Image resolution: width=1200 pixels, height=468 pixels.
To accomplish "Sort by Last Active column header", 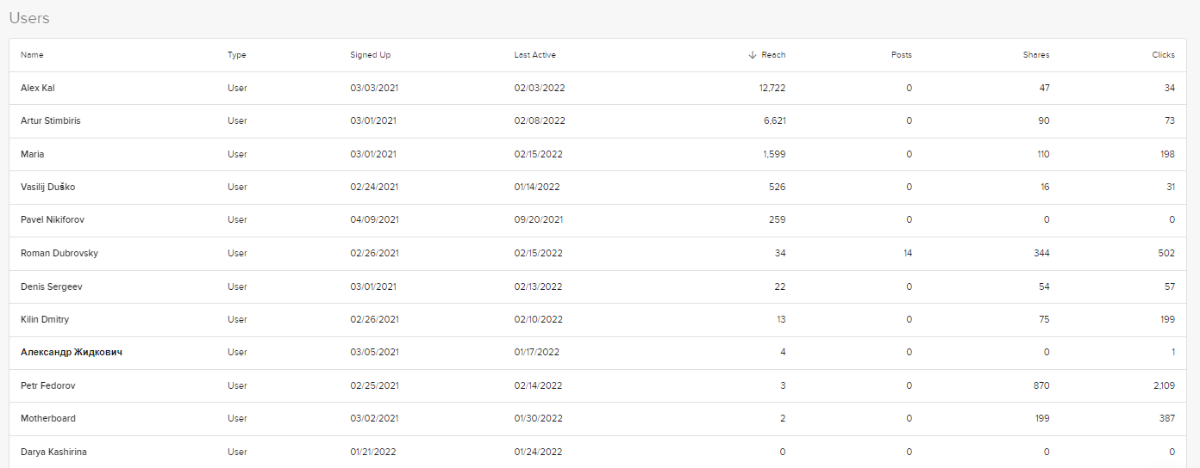I will point(535,55).
